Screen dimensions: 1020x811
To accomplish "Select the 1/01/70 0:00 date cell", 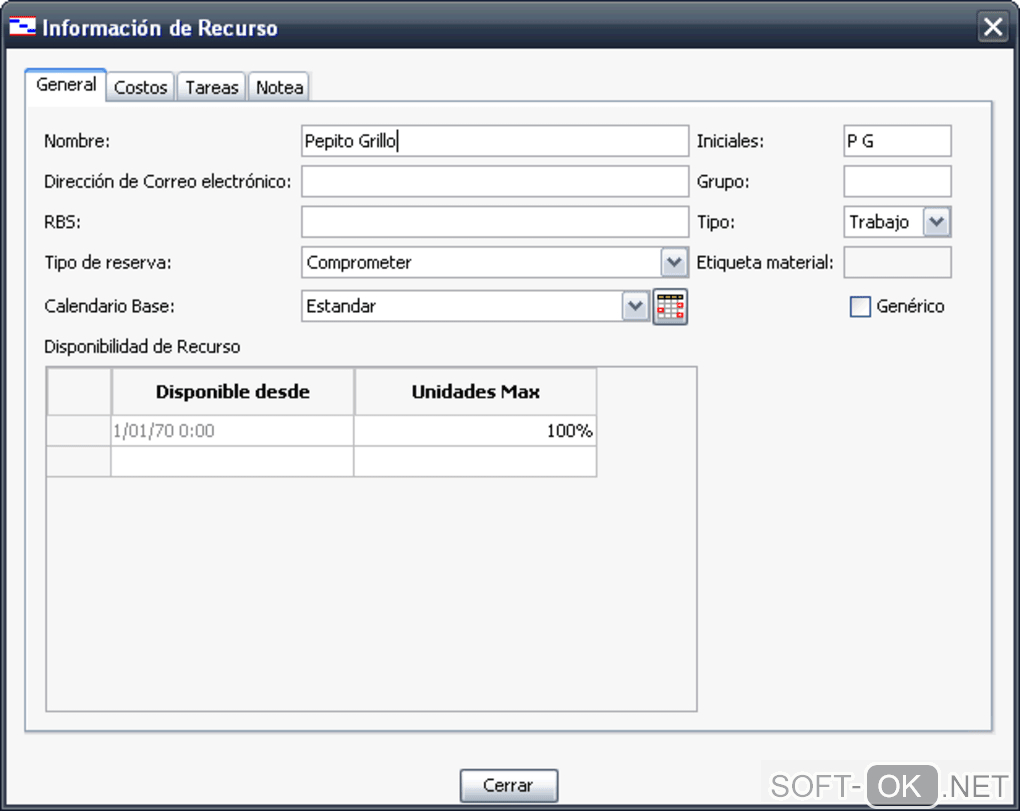I will tap(233, 431).
